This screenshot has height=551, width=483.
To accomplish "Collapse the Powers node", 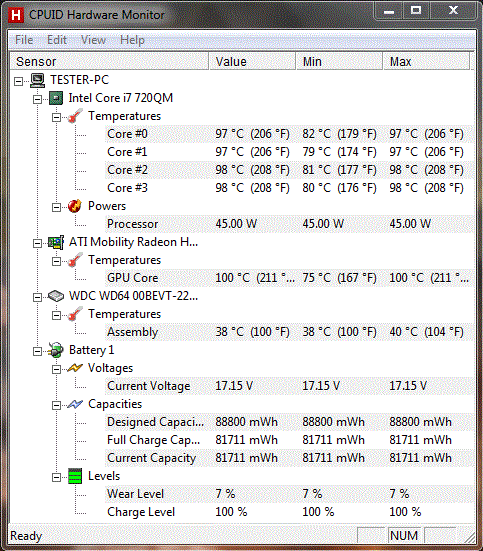I will coord(56,207).
